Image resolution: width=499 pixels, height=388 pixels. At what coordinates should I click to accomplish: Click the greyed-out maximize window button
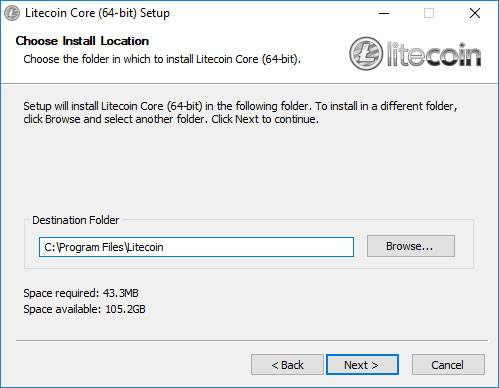click(x=429, y=13)
